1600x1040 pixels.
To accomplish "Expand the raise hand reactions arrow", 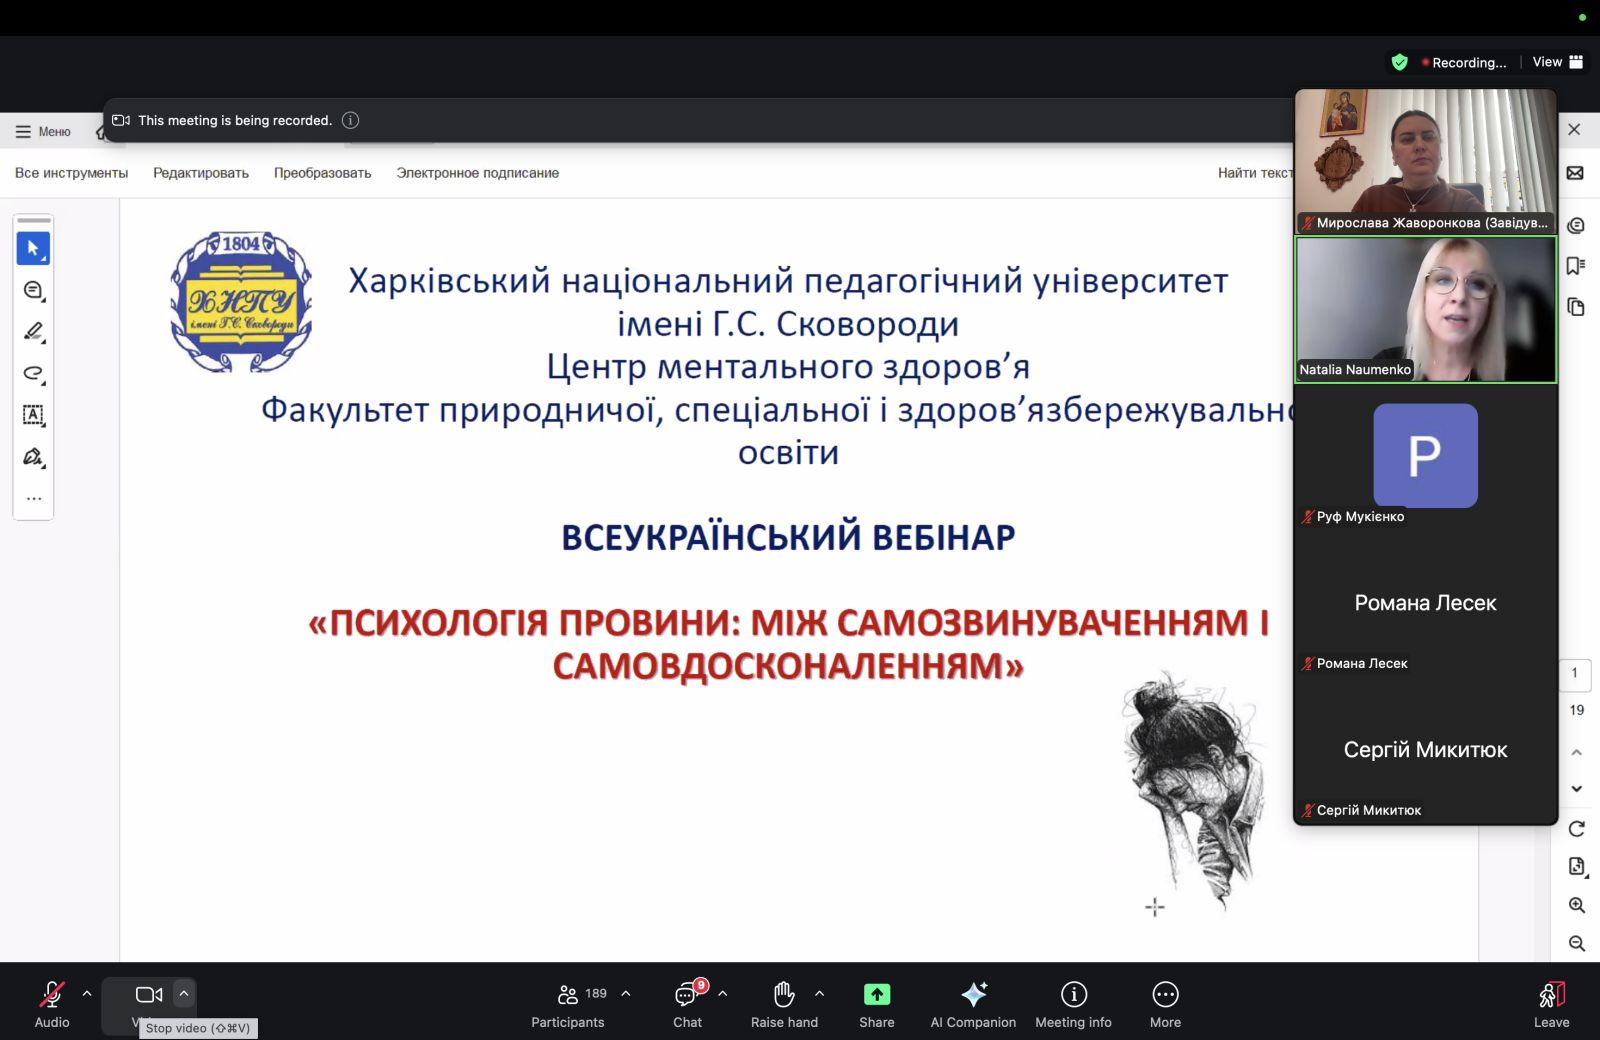I will tap(820, 994).
